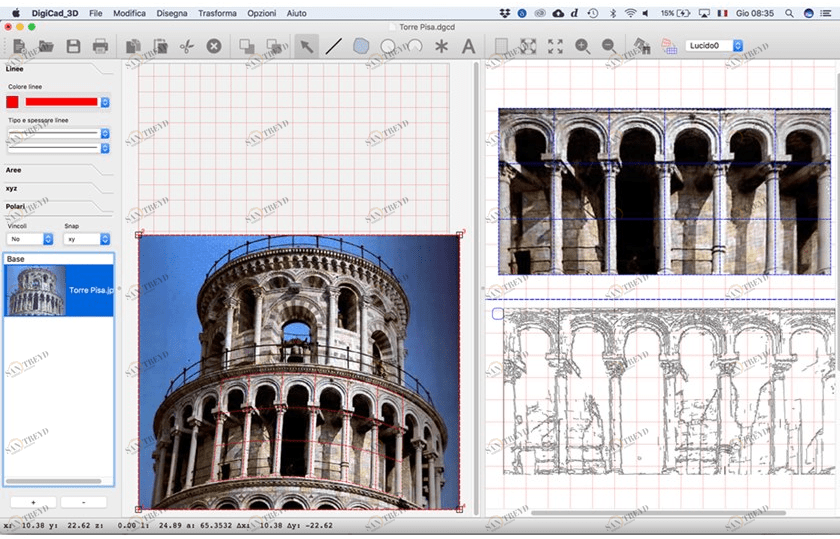The width and height of the screenshot is (840, 539).
Task: Open the Disegna menu
Action: pyautogui.click(x=172, y=14)
